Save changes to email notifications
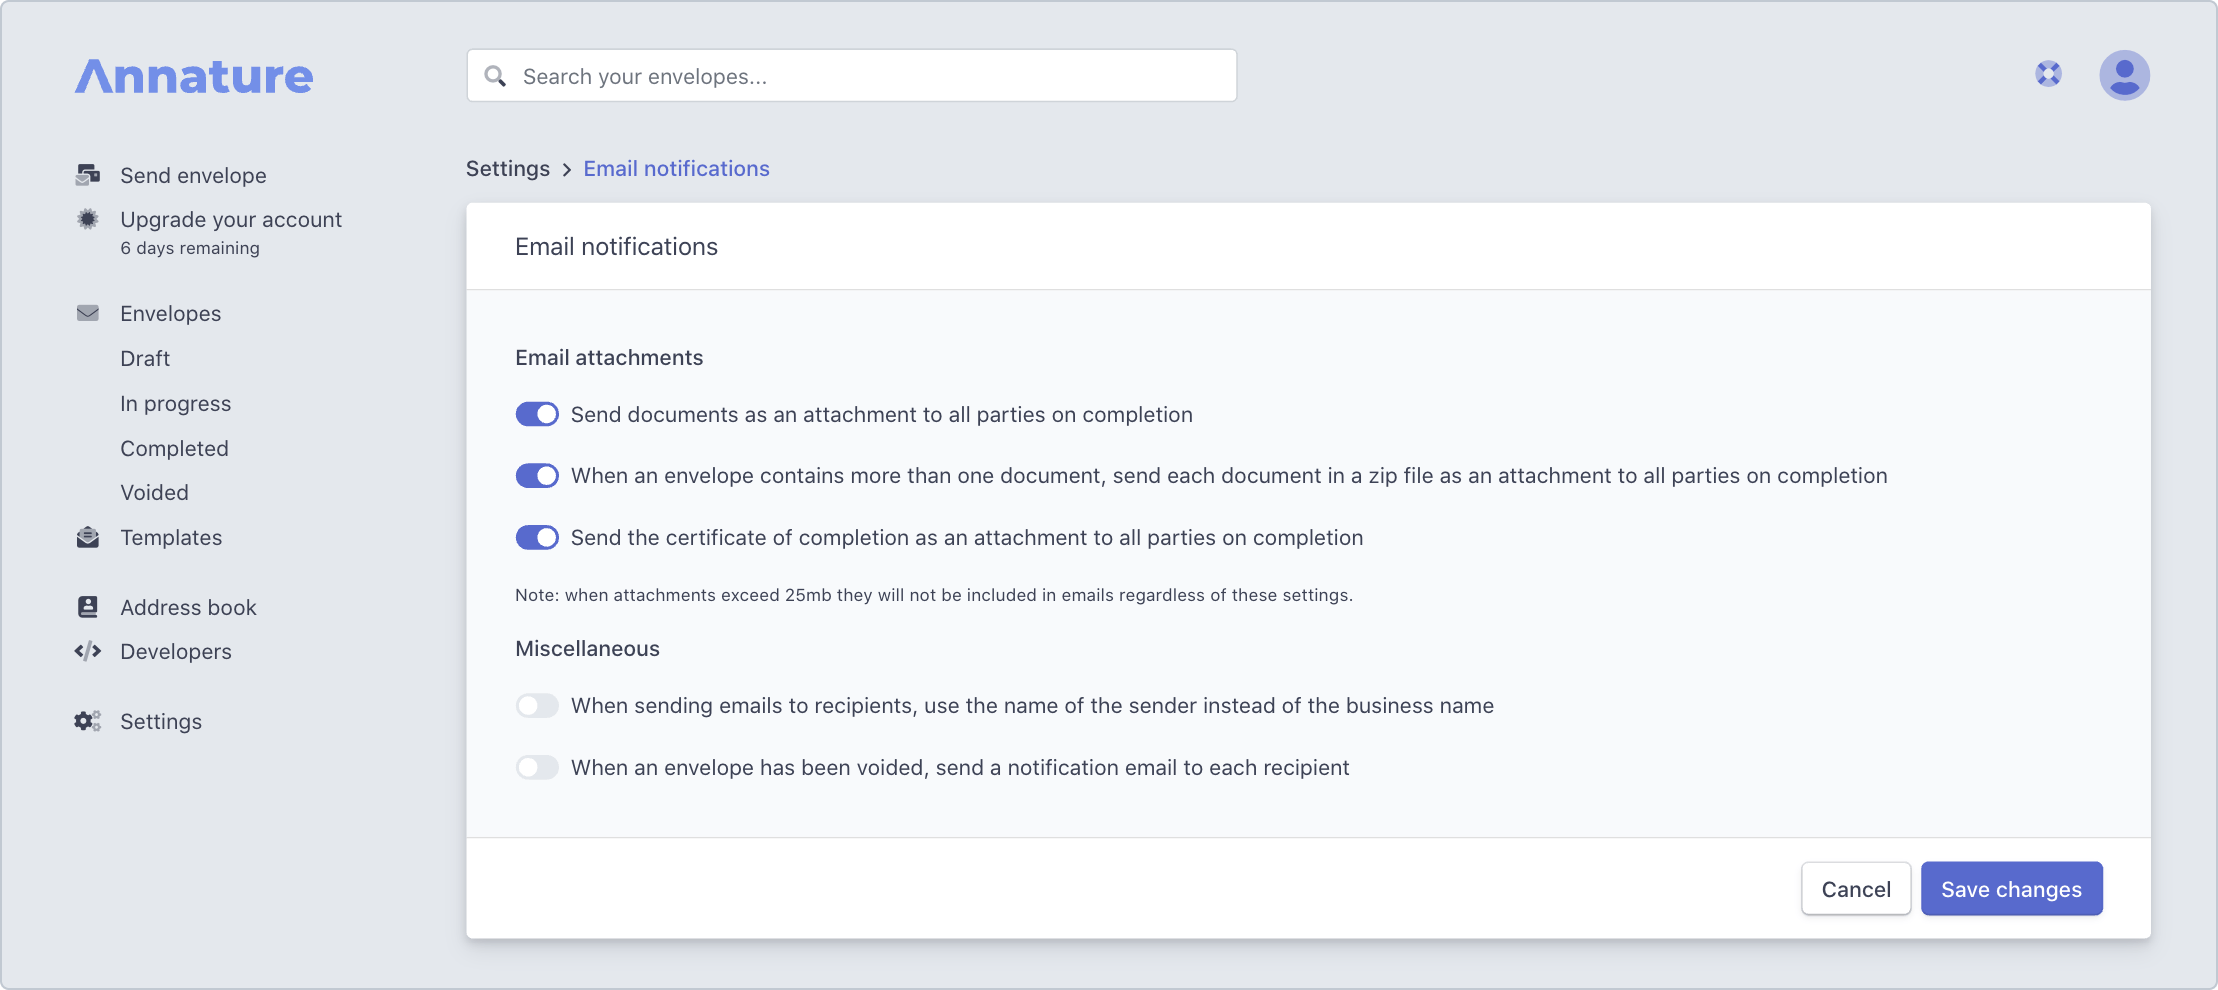Screen dimensions: 2218x990 pos(2011,888)
